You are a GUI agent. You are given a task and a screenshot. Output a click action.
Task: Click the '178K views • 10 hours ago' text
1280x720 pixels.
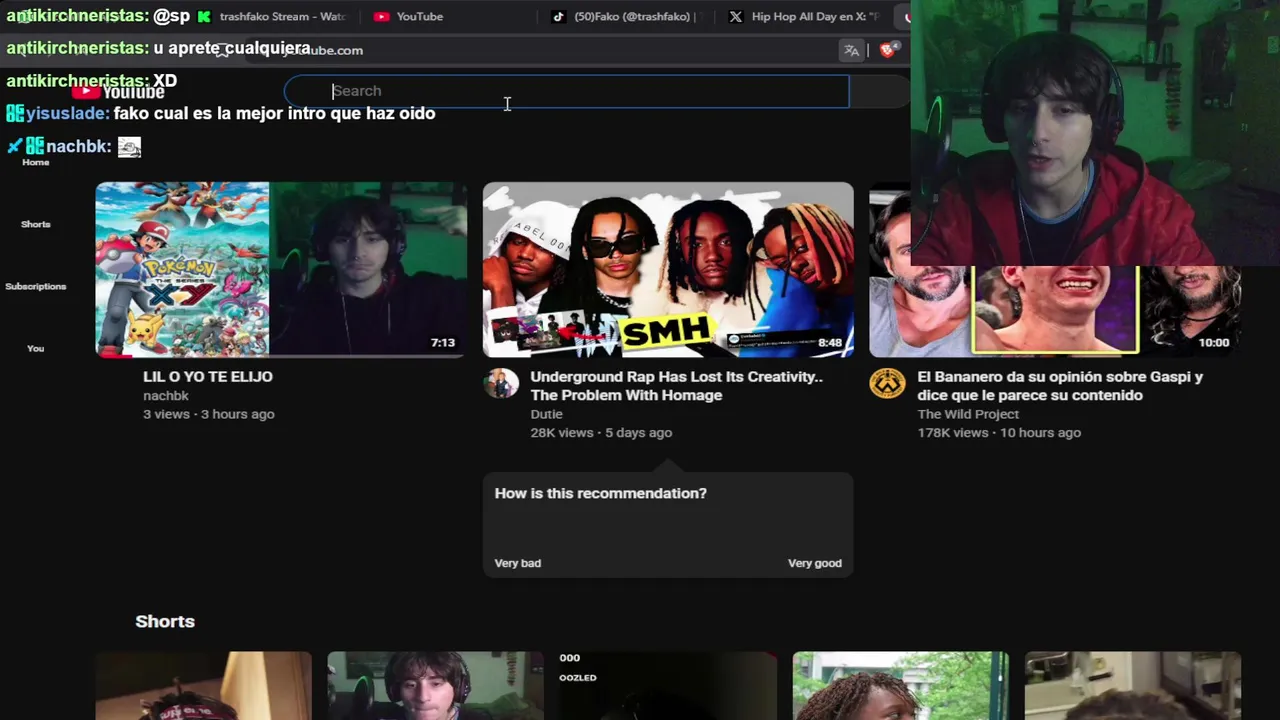pyautogui.click(x=999, y=433)
